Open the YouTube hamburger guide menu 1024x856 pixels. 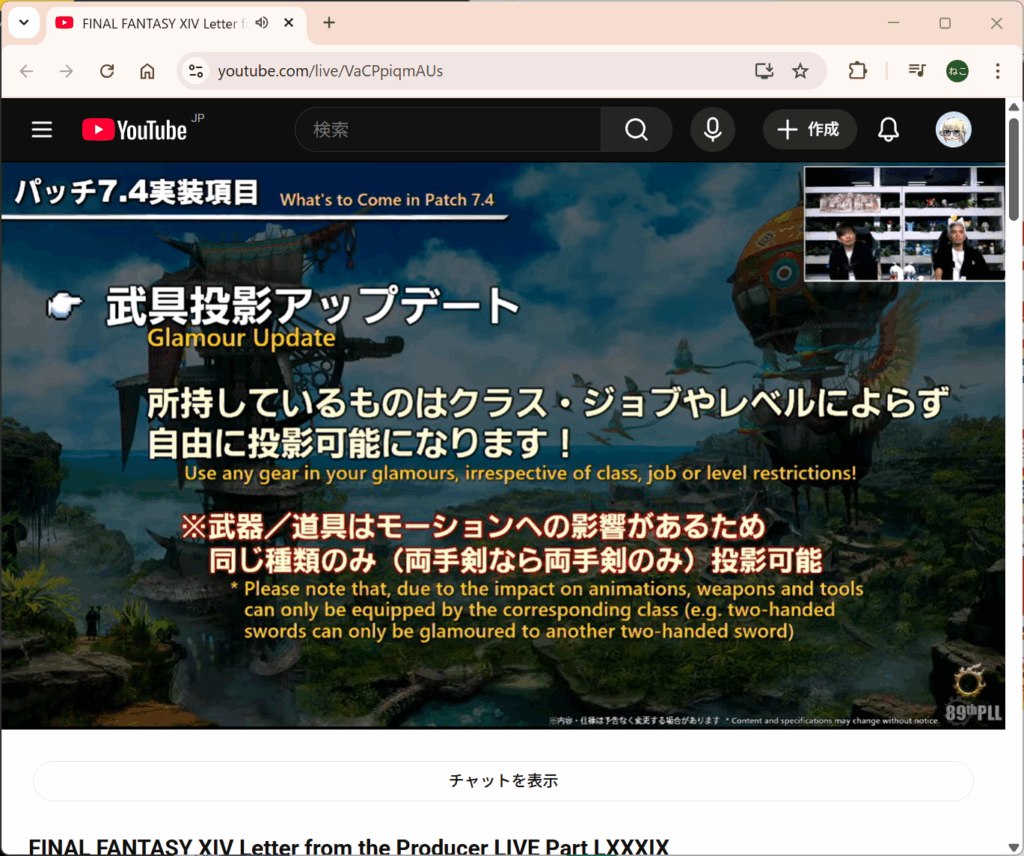pos(41,130)
